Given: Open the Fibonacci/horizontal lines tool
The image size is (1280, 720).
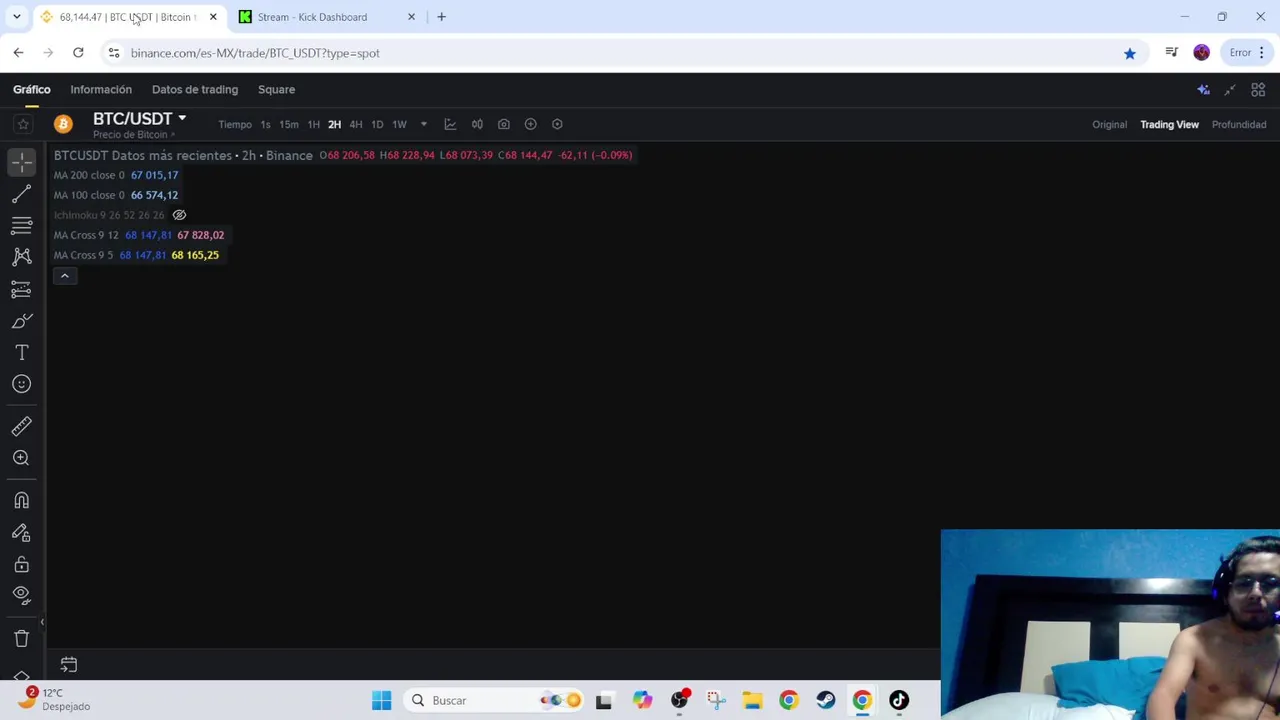Looking at the screenshot, I should point(22,225).
